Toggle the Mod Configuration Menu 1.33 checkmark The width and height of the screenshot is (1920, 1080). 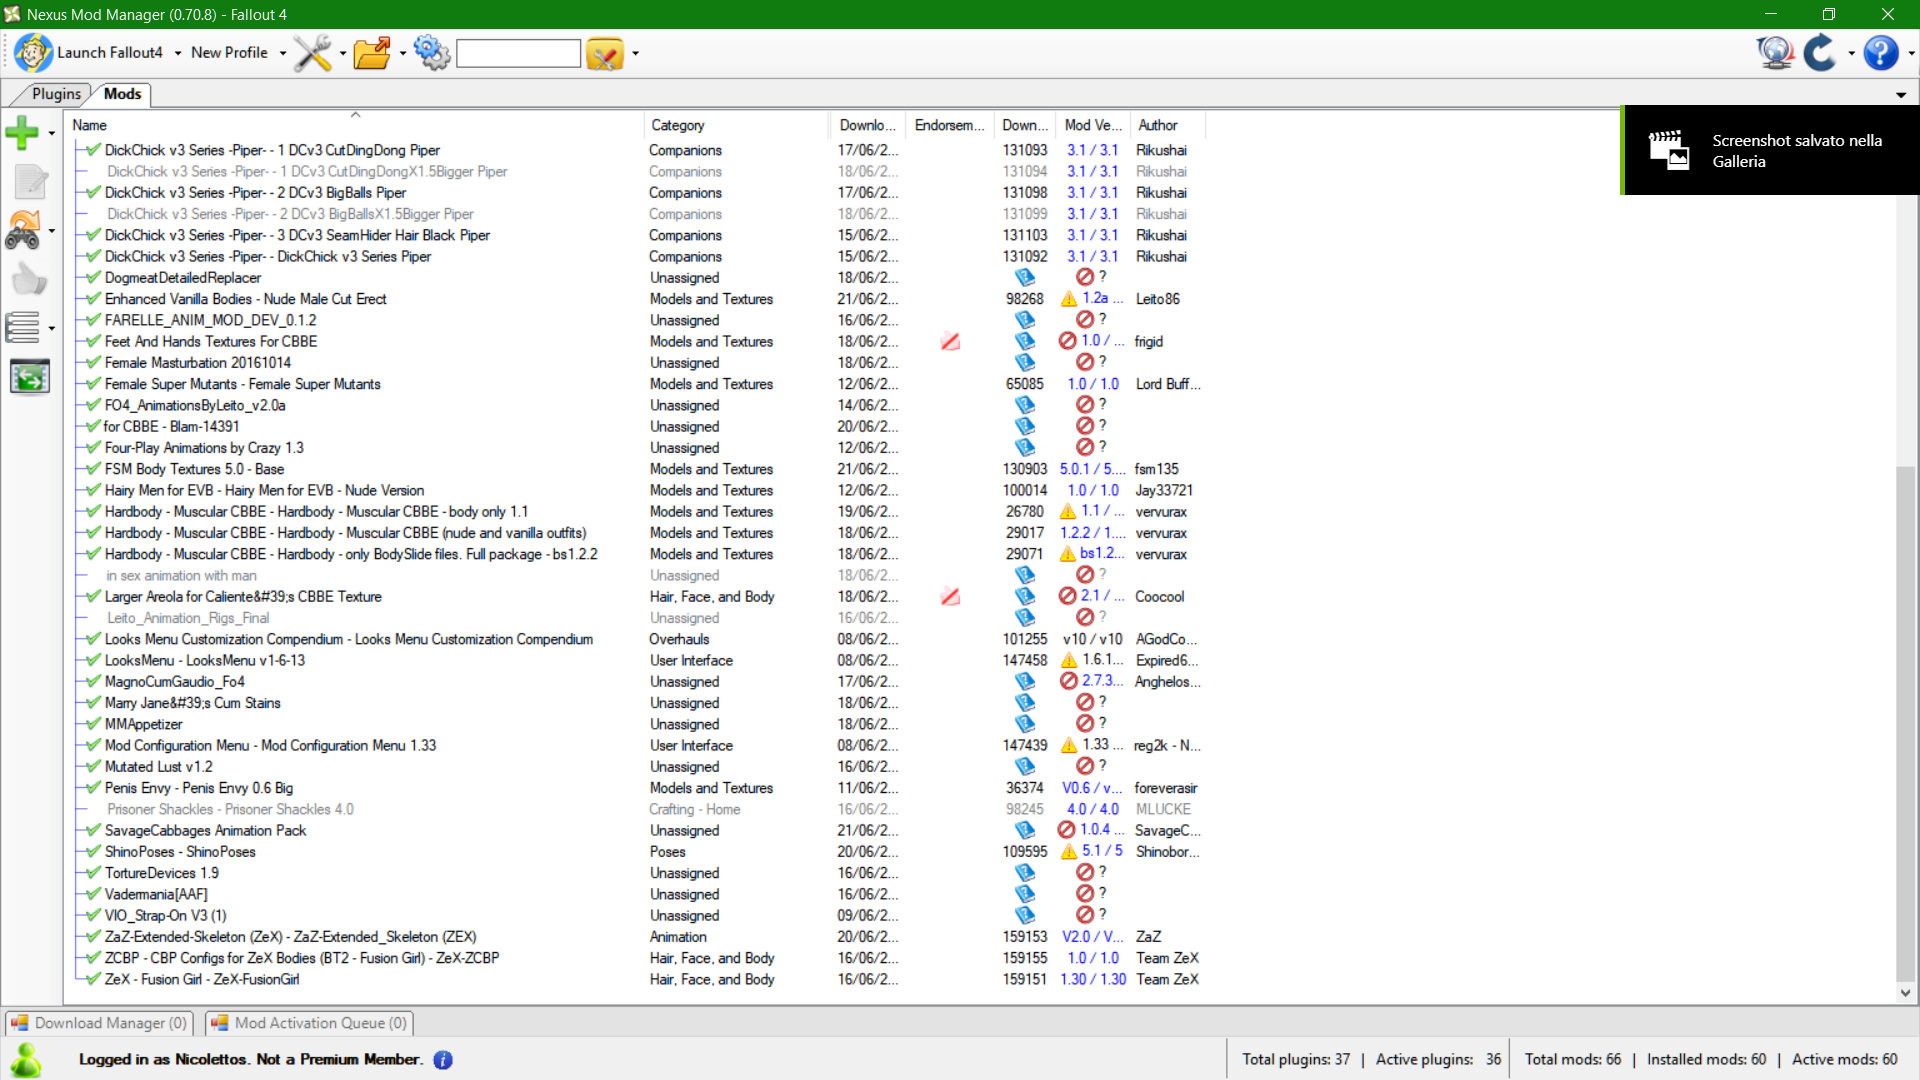coord(94,745)
